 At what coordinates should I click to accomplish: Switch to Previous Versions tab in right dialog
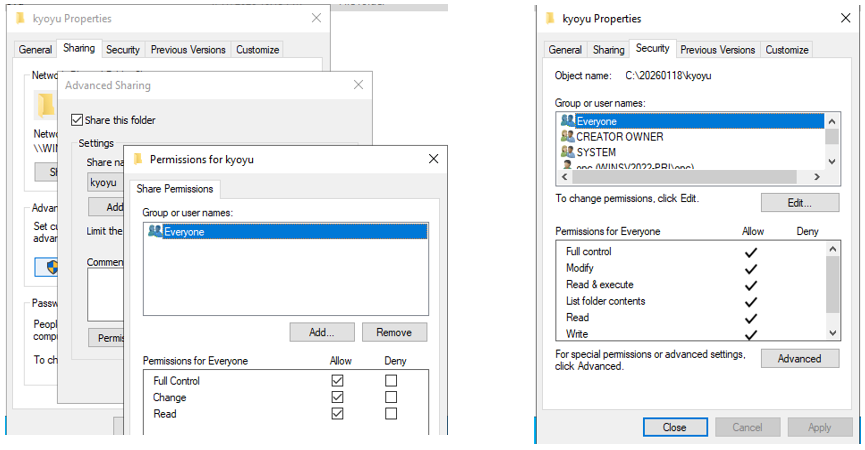coord(718,49)
